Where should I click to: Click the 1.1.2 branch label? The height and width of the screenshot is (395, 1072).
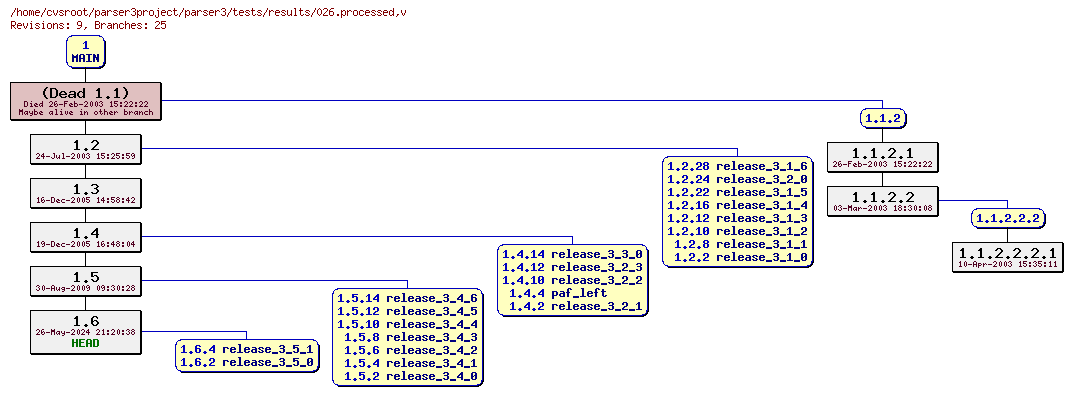tap(883, 118)
